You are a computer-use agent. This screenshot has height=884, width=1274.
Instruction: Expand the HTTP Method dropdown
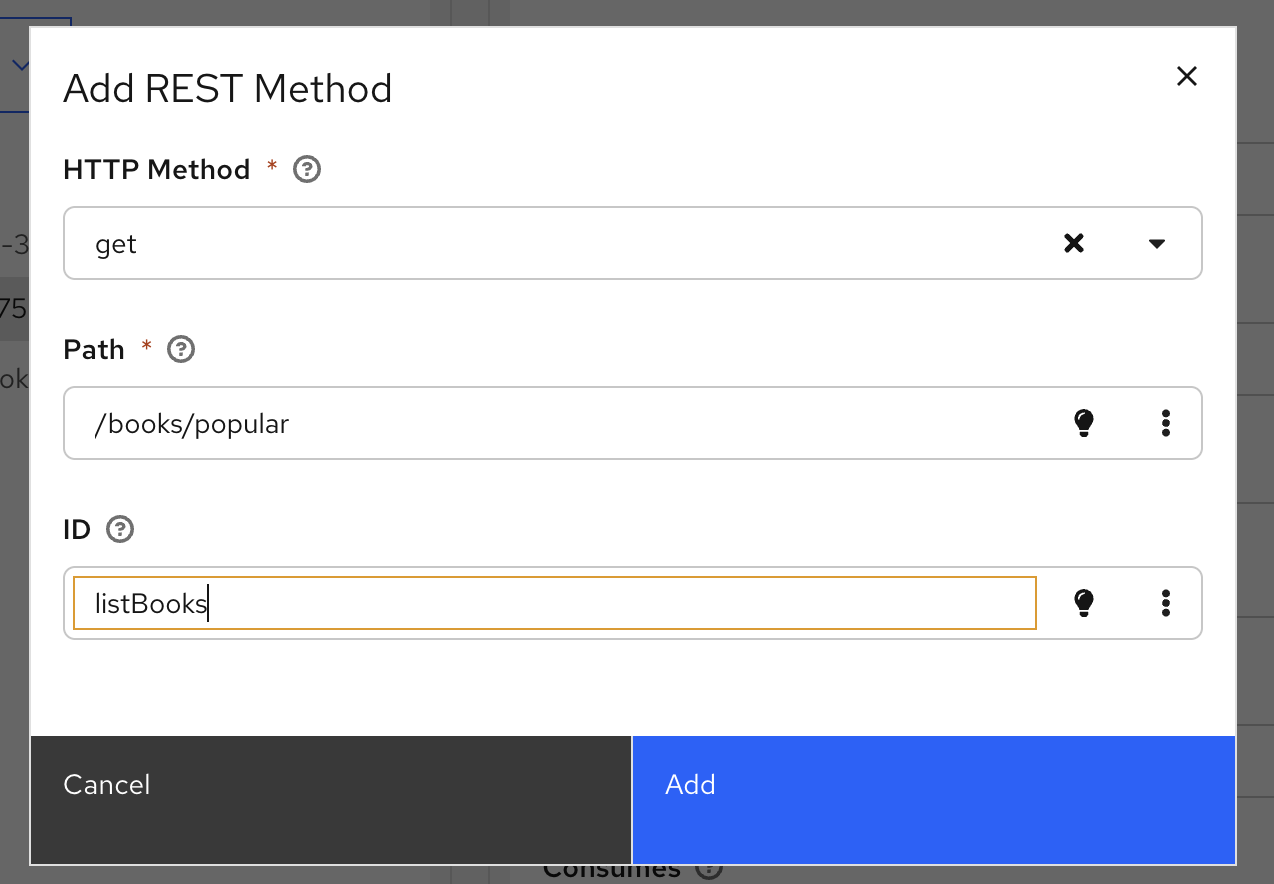(1156, 243)
